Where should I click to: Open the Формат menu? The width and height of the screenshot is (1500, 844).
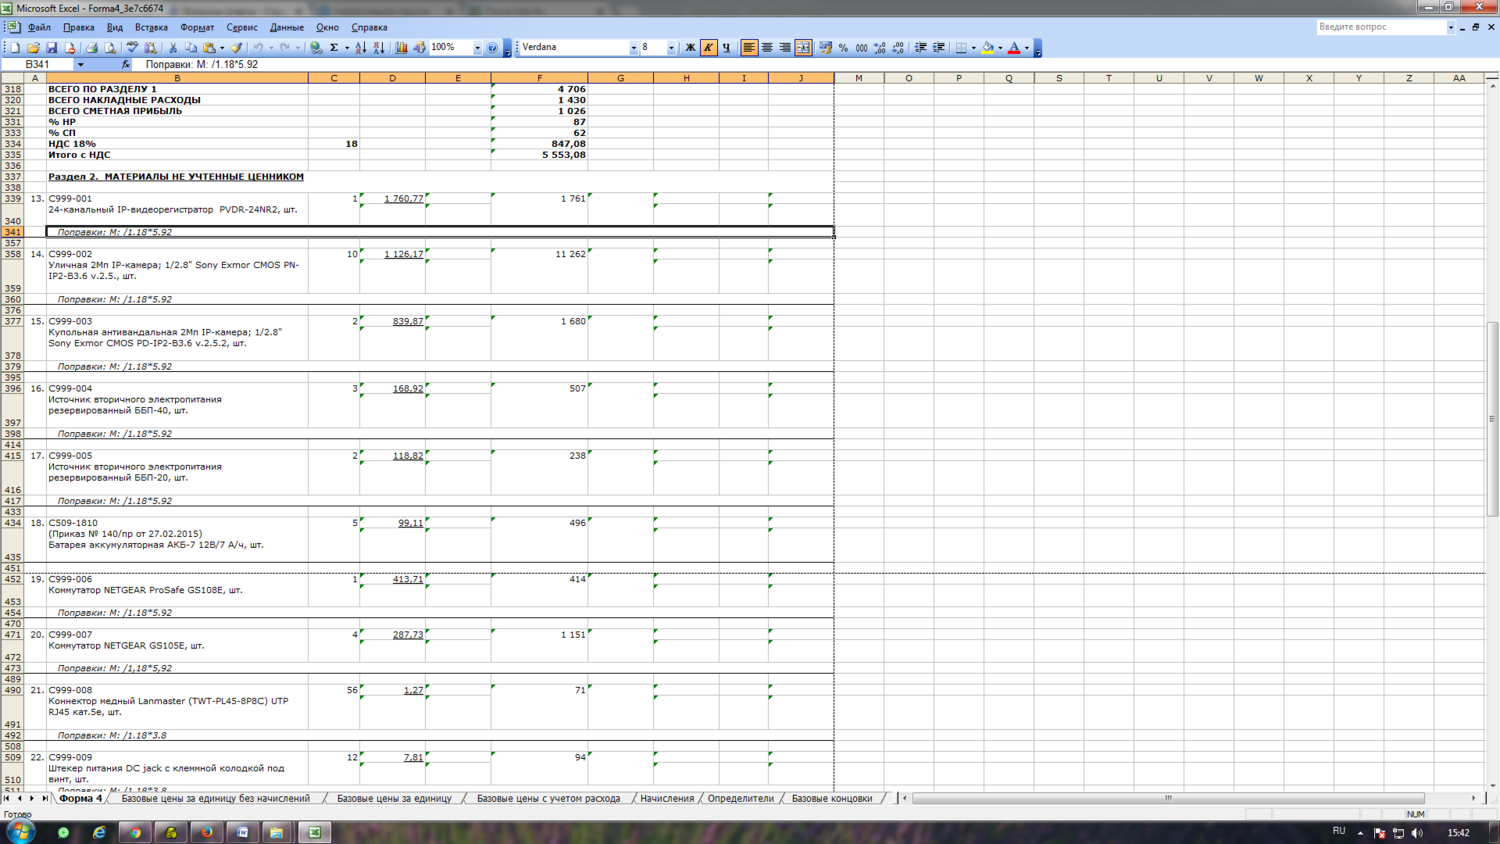coord(197,27)
